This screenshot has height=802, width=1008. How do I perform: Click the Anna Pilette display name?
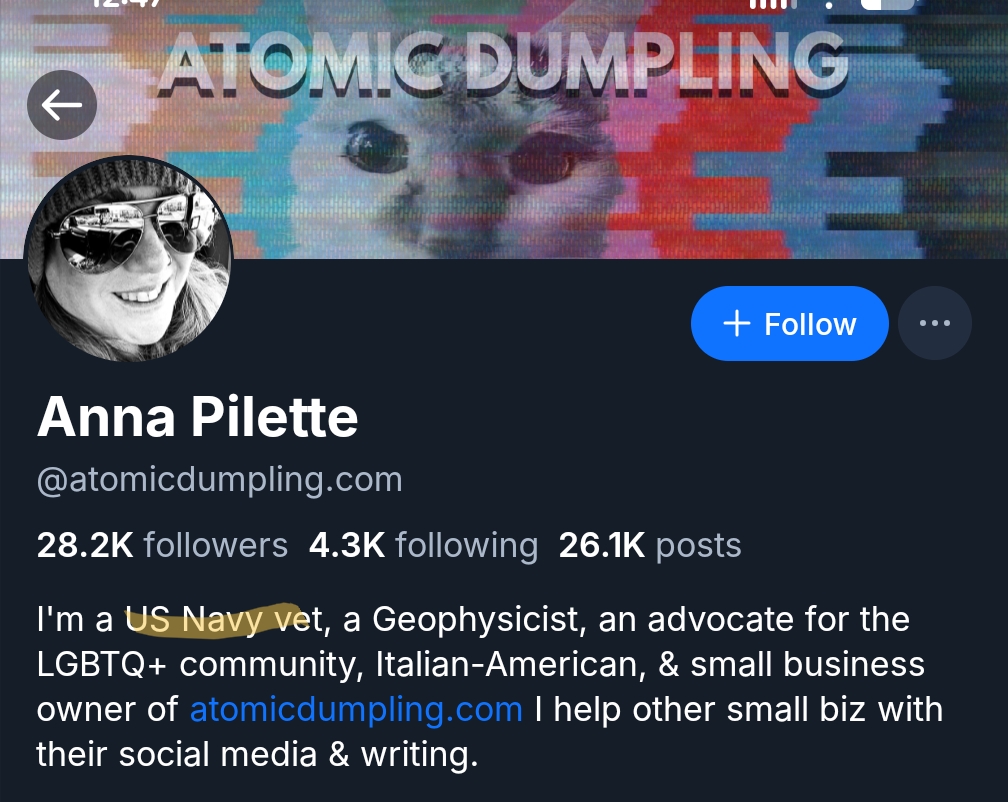(x=197, y=417)
